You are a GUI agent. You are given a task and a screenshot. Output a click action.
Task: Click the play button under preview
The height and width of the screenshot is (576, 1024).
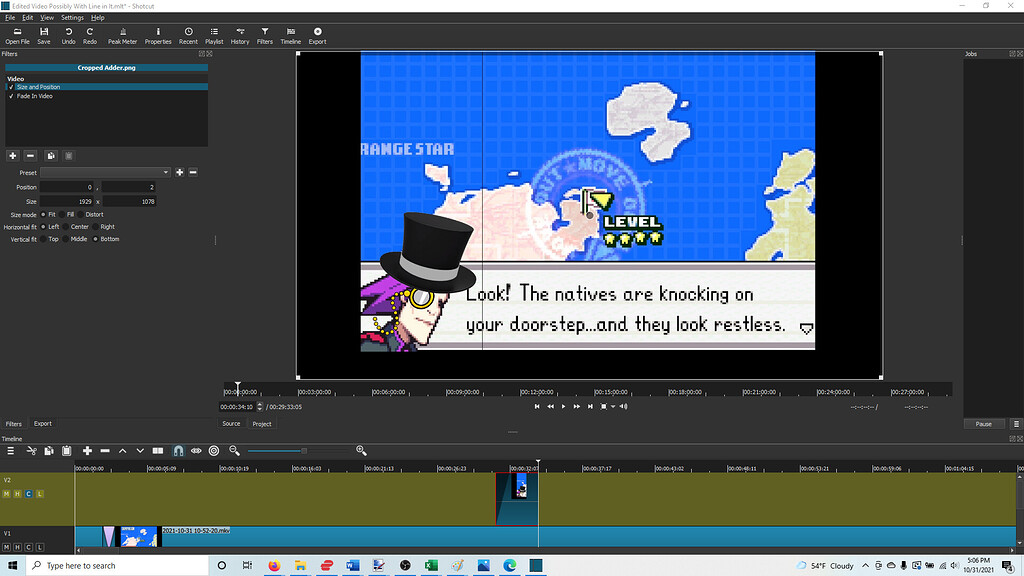(563, 407)
